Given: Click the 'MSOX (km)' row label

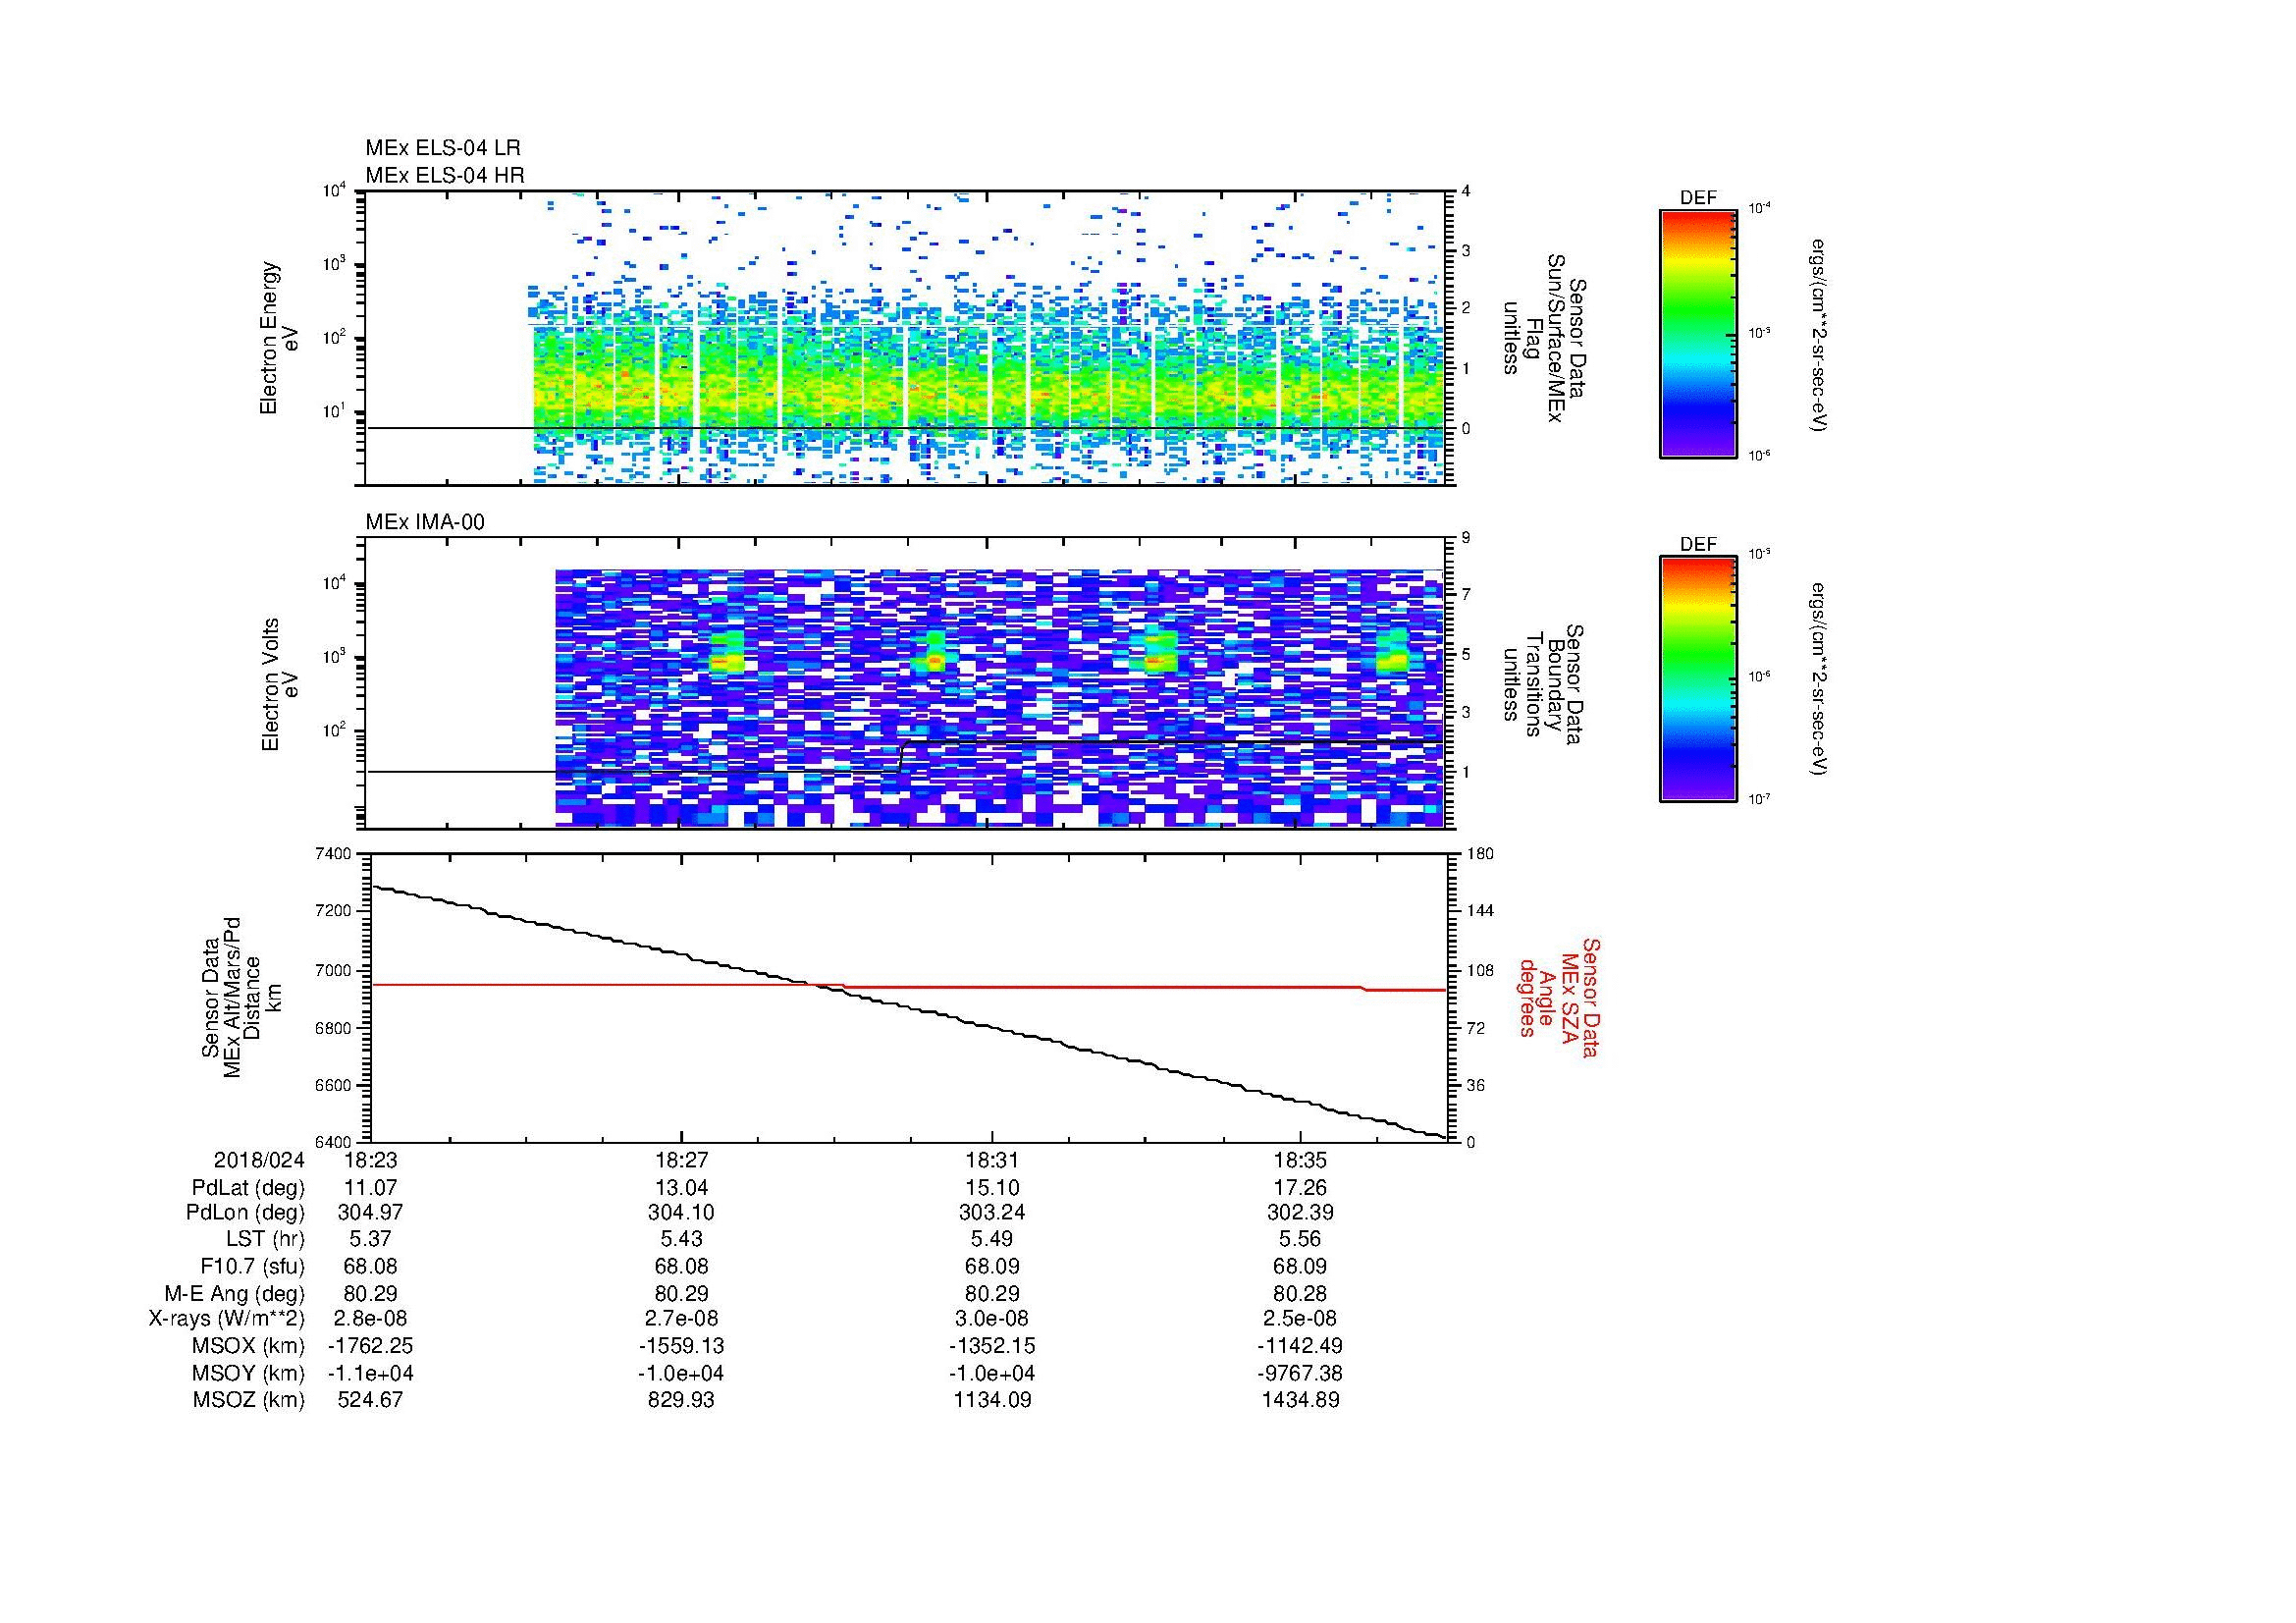Looking at the screenshot, I should [248, 1346].
